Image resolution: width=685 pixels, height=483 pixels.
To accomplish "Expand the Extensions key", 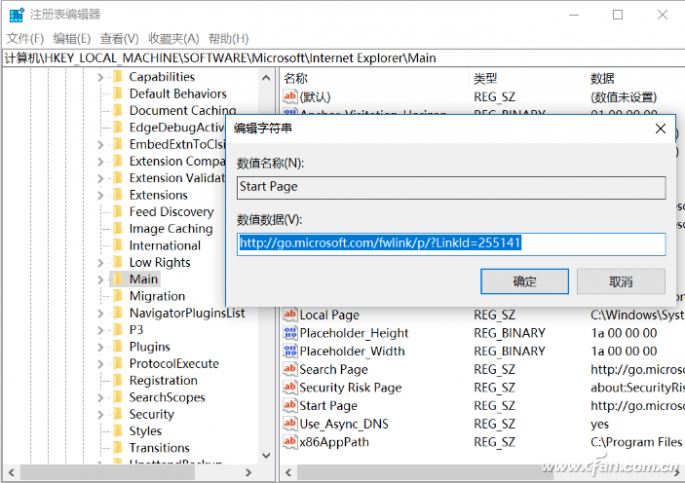I will pyautogui.click(x=100, y=195).
